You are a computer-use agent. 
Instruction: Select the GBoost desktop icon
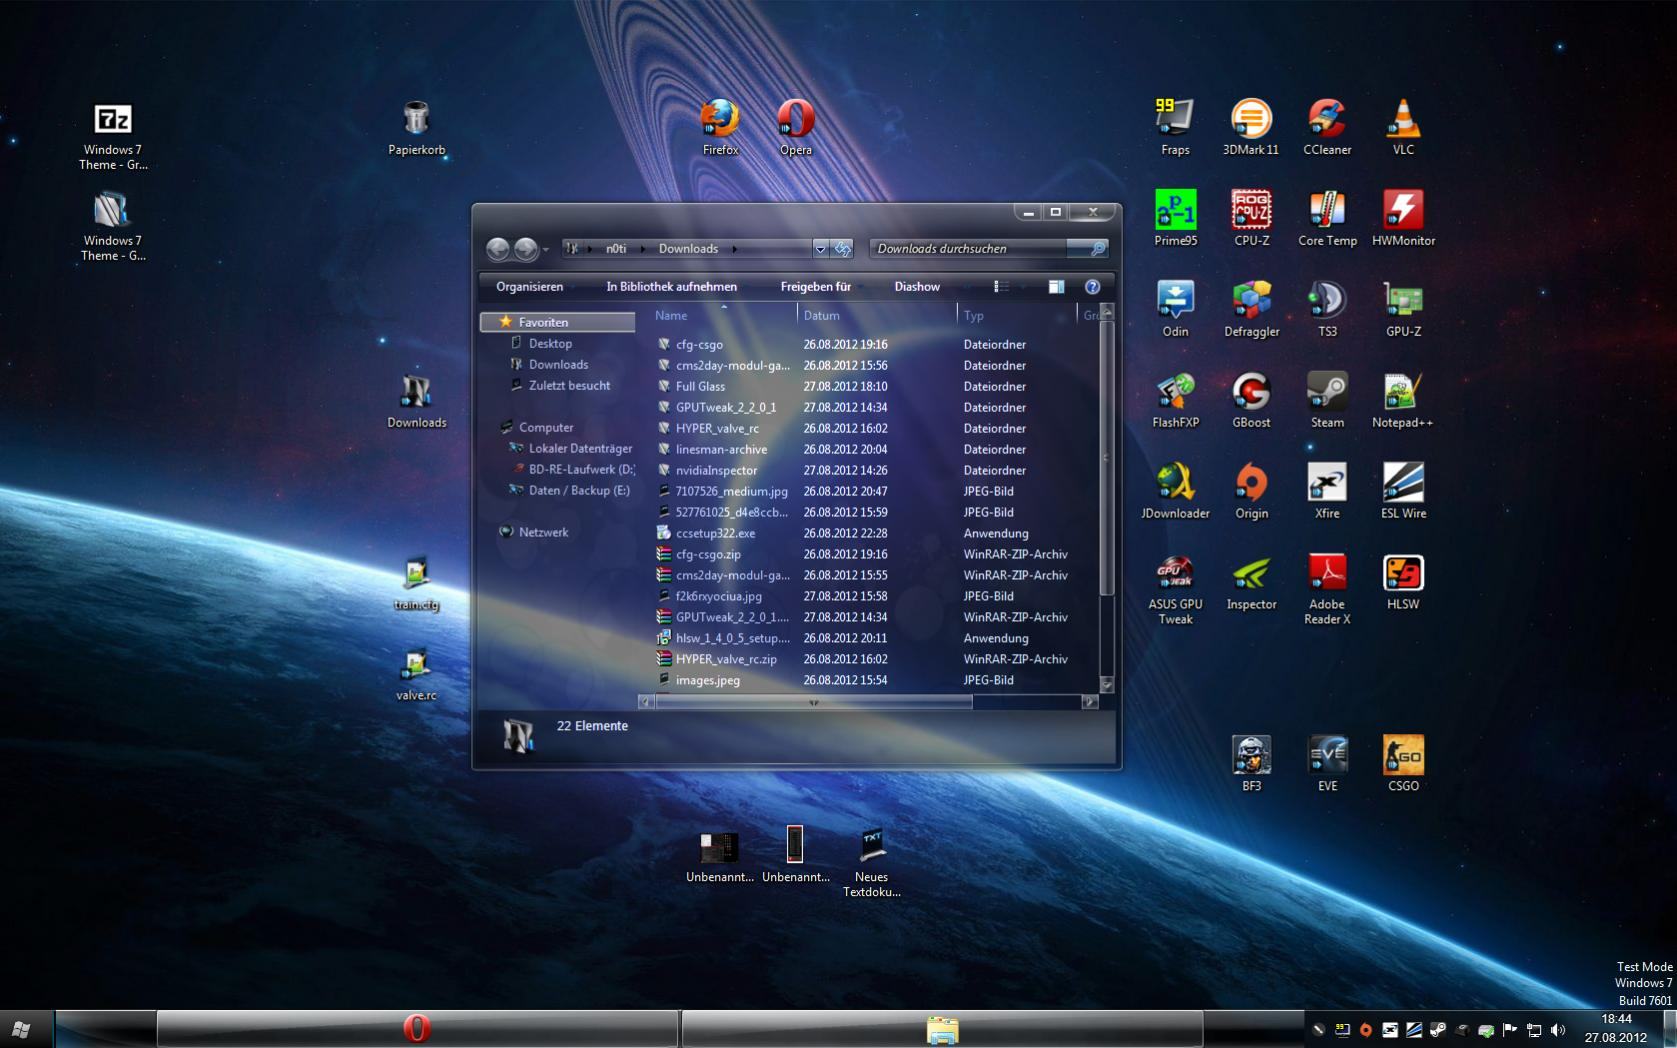[1251, 400]
